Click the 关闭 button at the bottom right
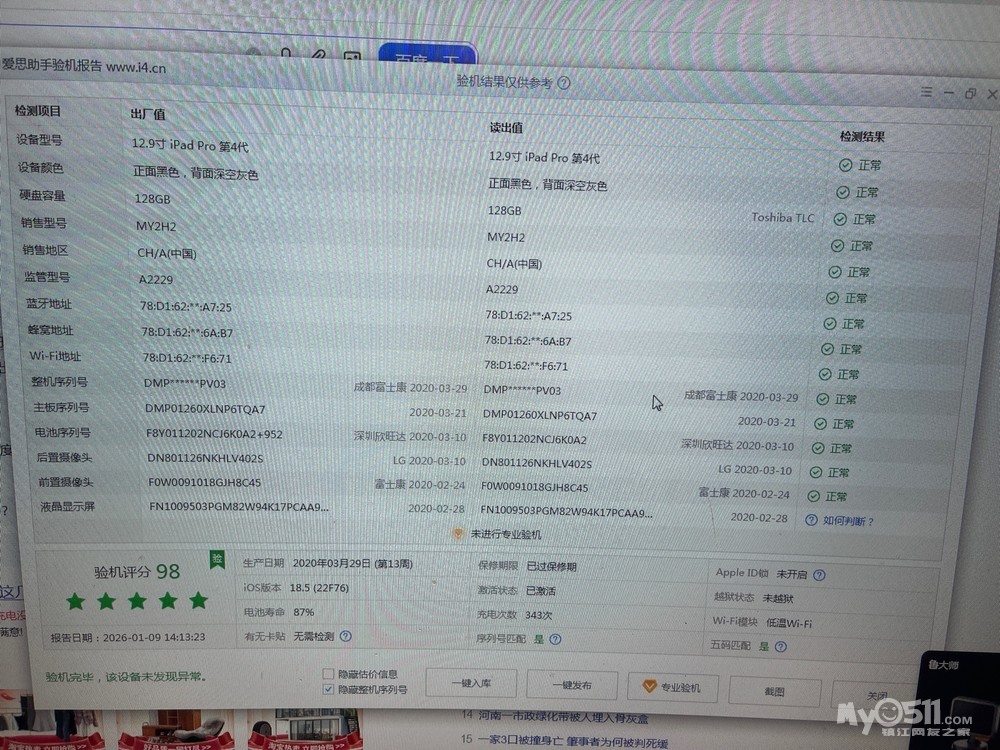Screen dimensions: 1000x750 pos(876,696)
